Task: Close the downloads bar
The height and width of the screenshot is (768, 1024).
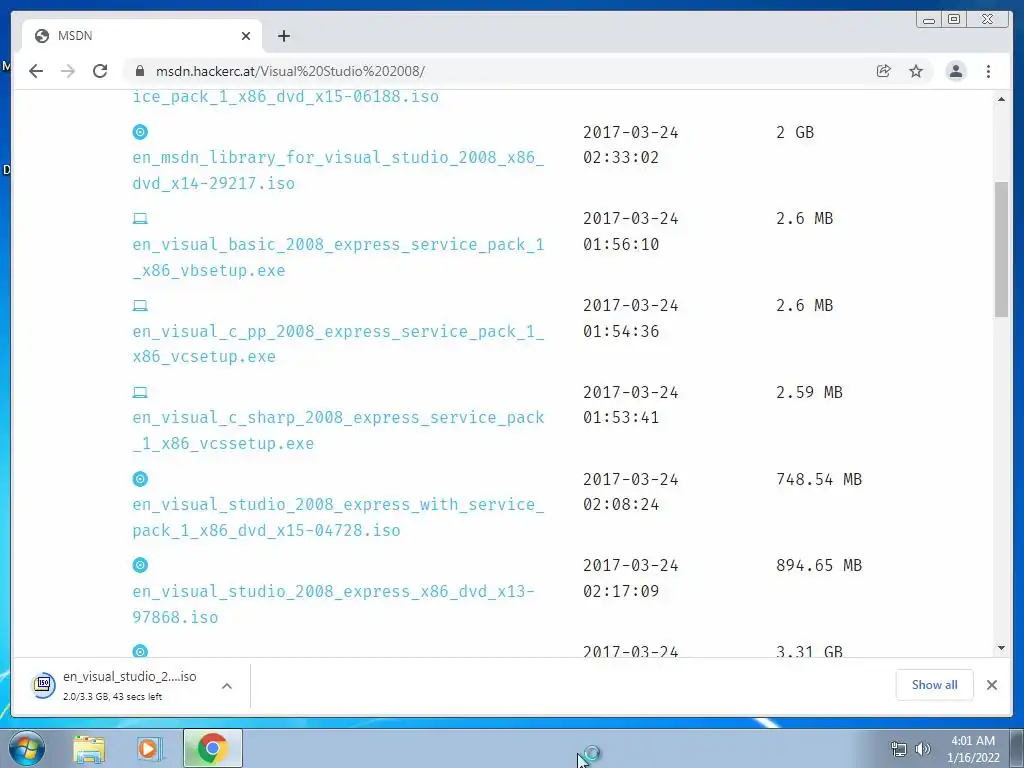Action: click(x=991, y=684)
